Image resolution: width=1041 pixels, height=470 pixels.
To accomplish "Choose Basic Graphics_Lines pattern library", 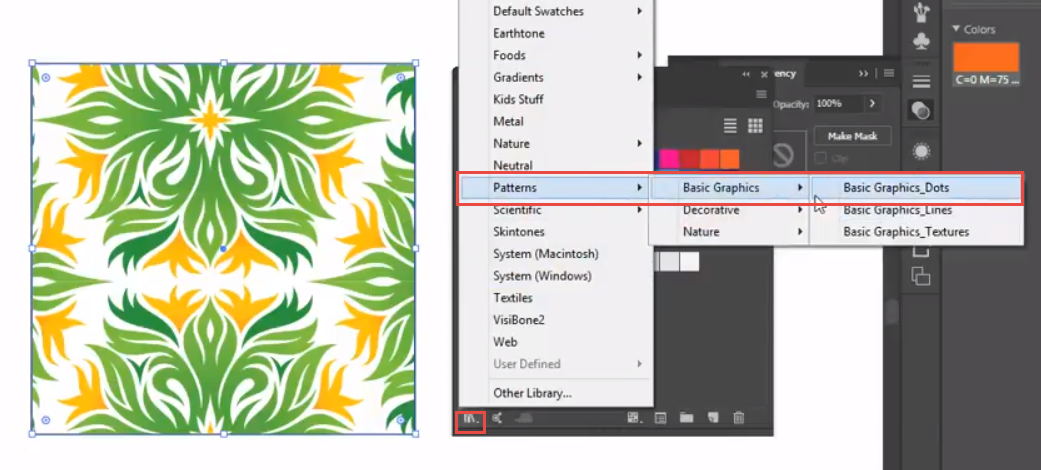I will [x=897, y=210].
